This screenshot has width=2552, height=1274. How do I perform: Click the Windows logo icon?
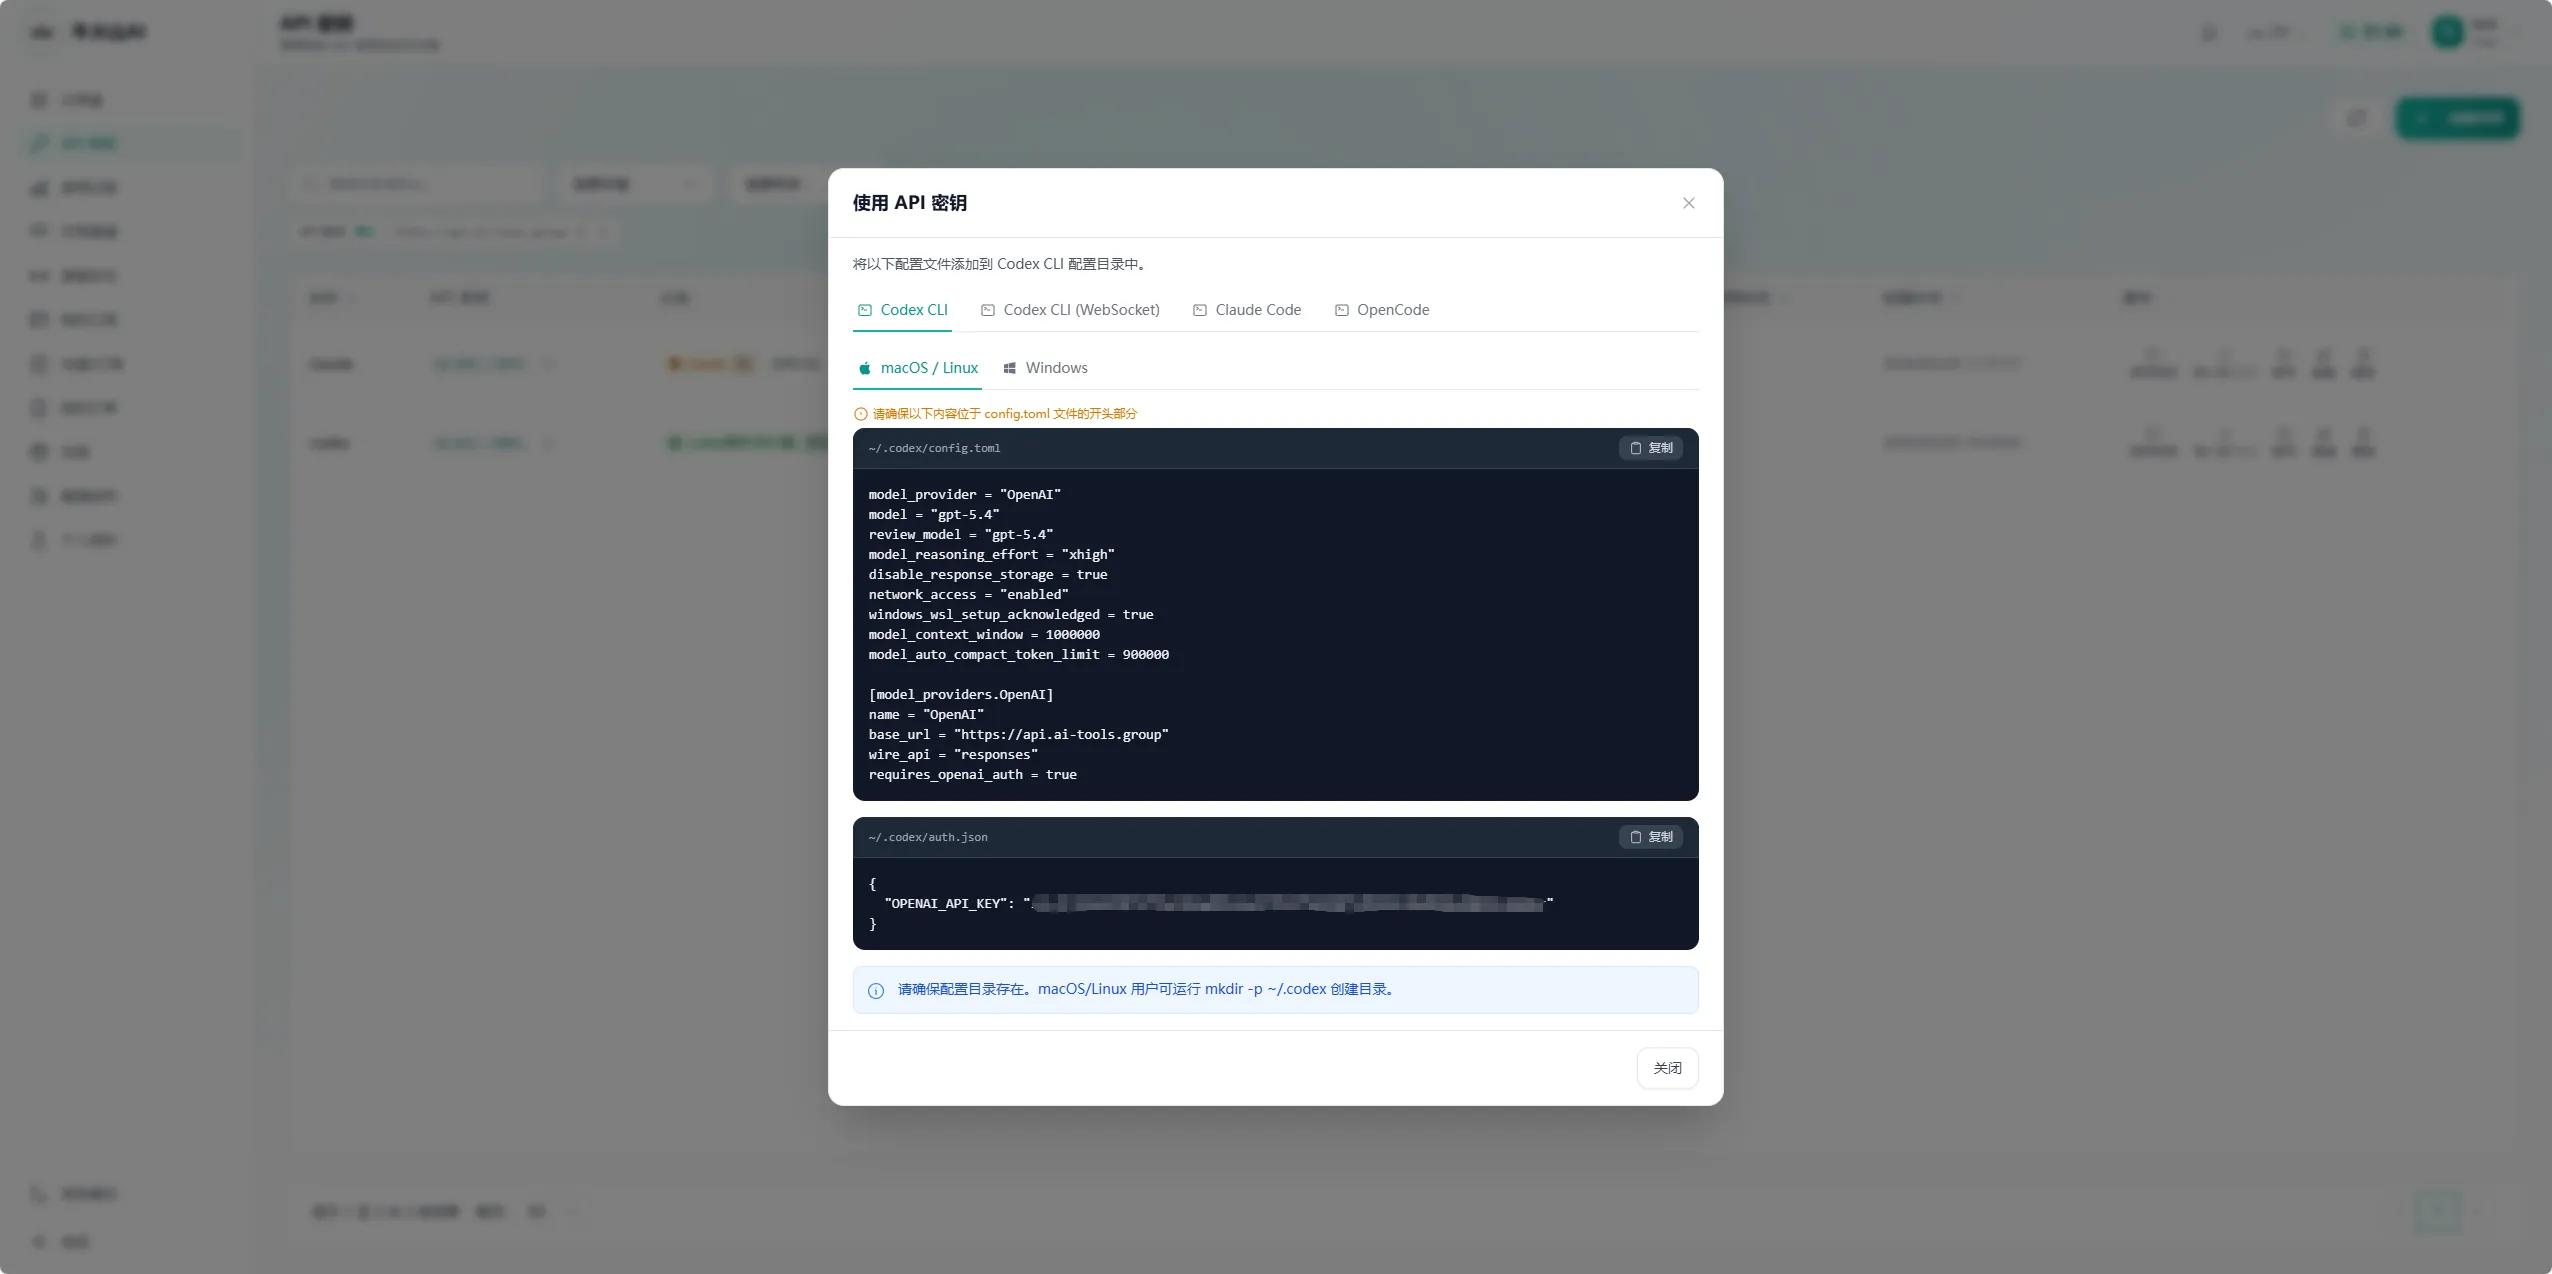(x=1010, y=368)
